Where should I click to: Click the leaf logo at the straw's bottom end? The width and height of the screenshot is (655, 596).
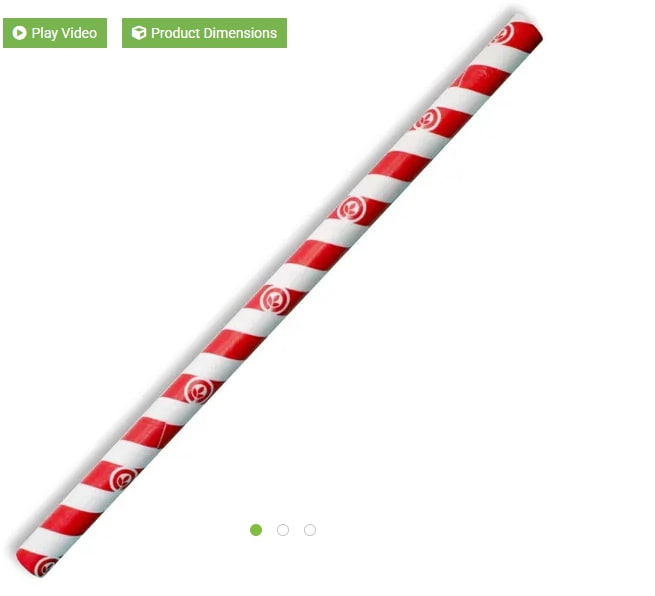coord(46,567)
